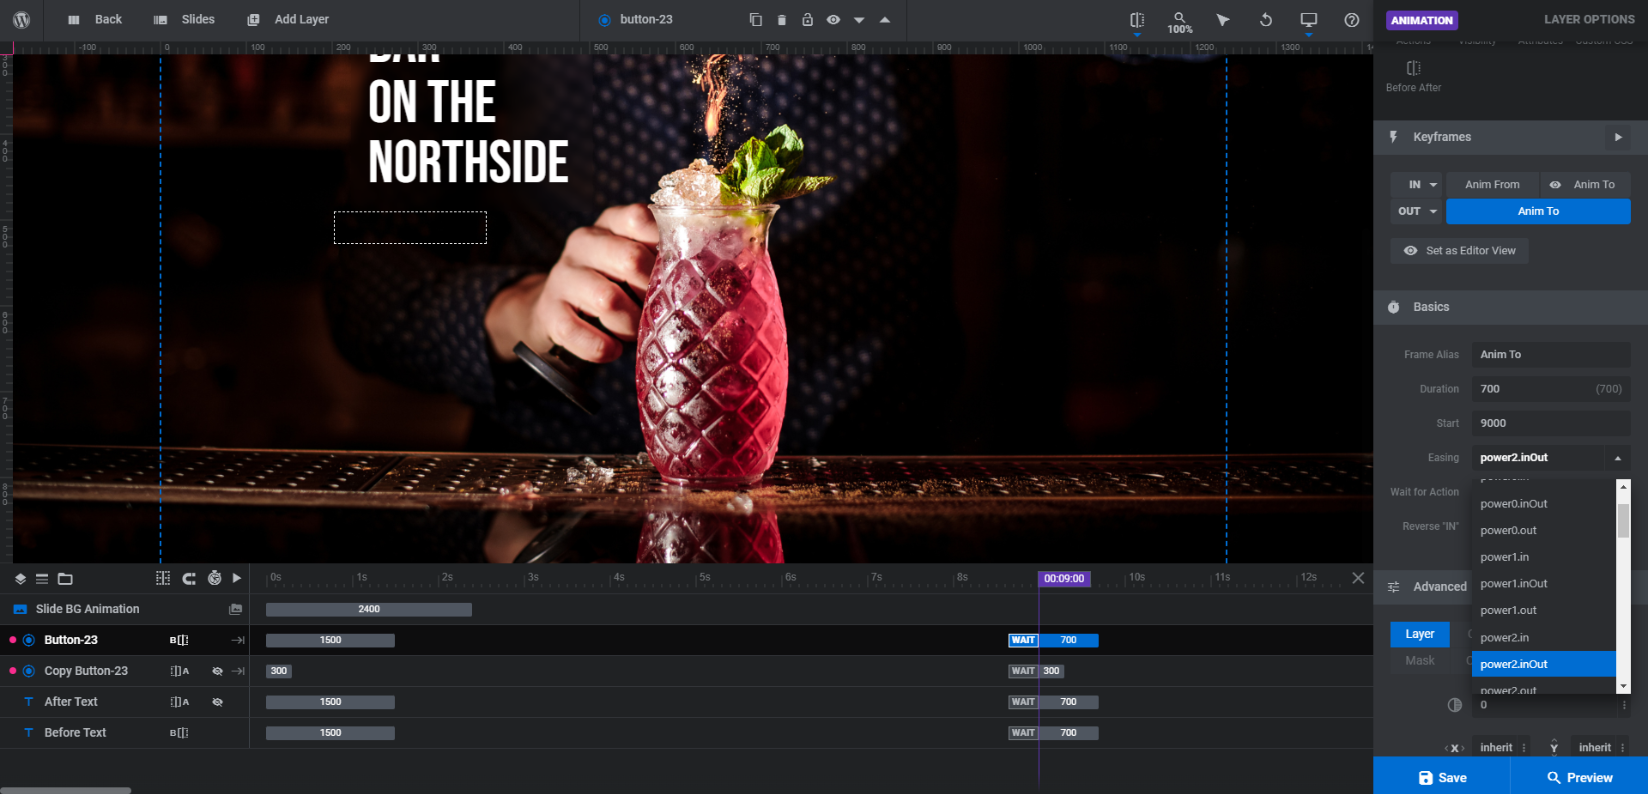Delete the button-23 layer with the trash icon

coord(782,20)
